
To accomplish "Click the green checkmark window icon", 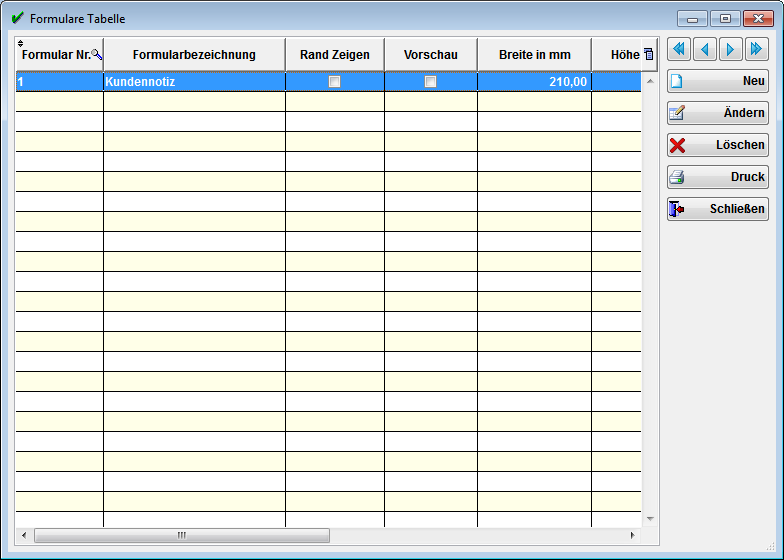I will (x=18, y=18).
